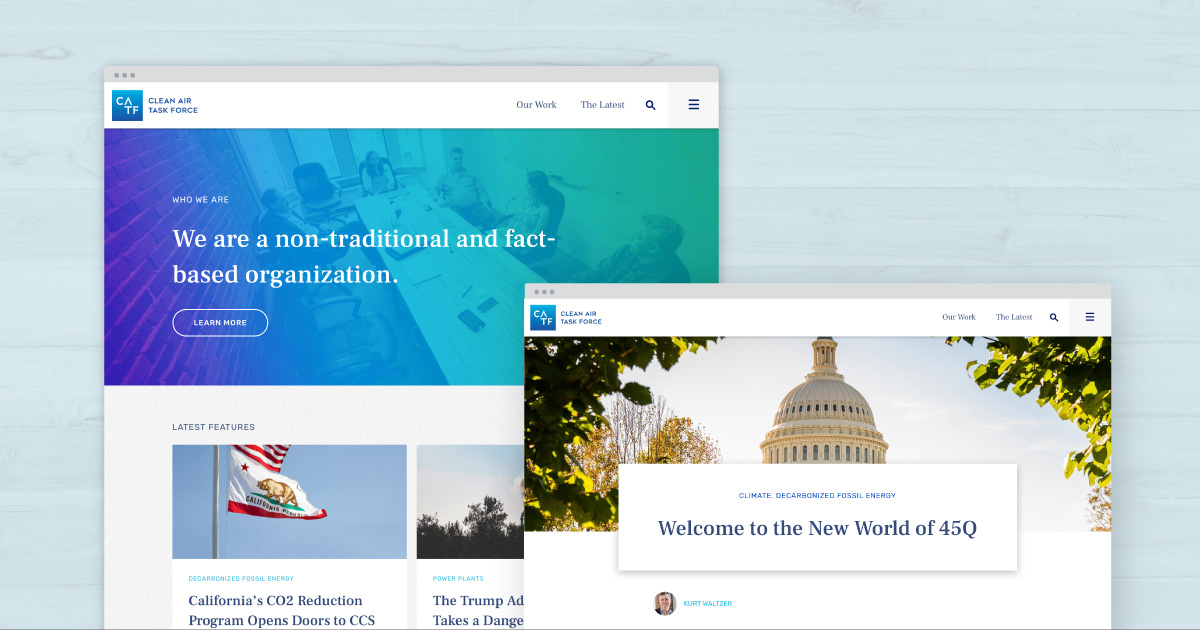The image size is (1200, 630).
Task: Open the Trump Administration article headline
Action: pyautogui.click(x=478, y=600)
